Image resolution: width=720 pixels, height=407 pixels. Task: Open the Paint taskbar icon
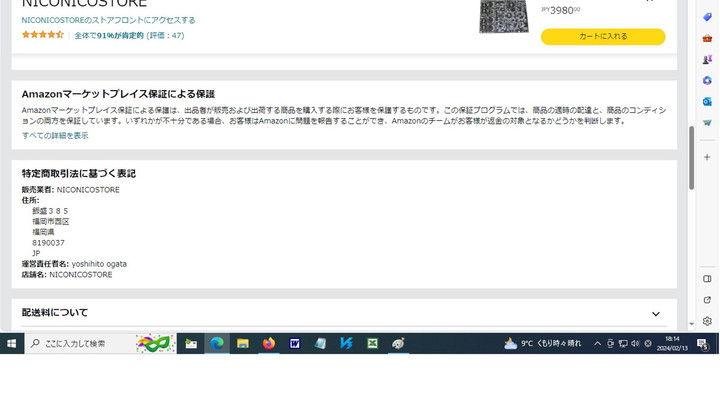click(x=398, y=344)
